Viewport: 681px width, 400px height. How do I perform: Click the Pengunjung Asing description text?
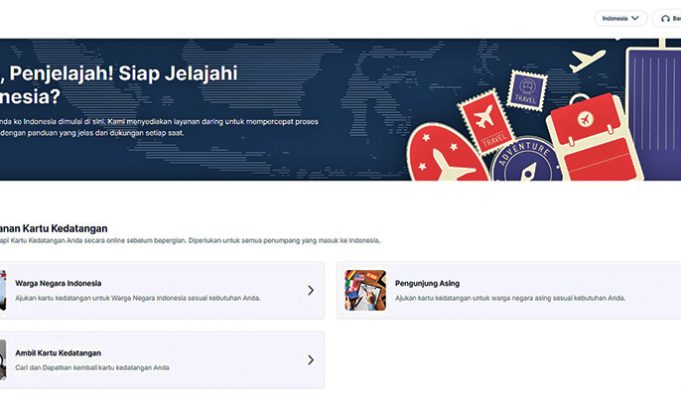pos(510,298)
